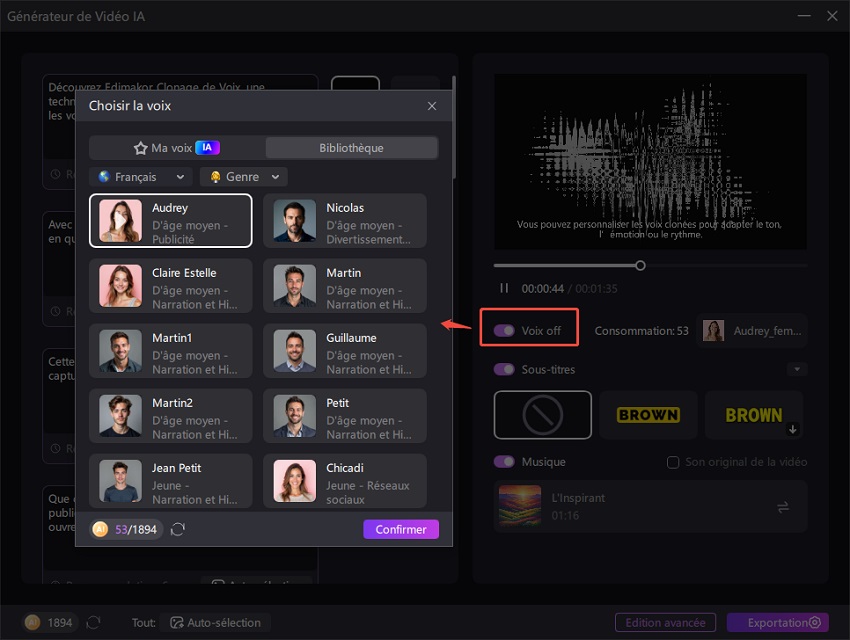Click the globe icon beside Français
850x640 pixels.
click(x=104, y=177)
